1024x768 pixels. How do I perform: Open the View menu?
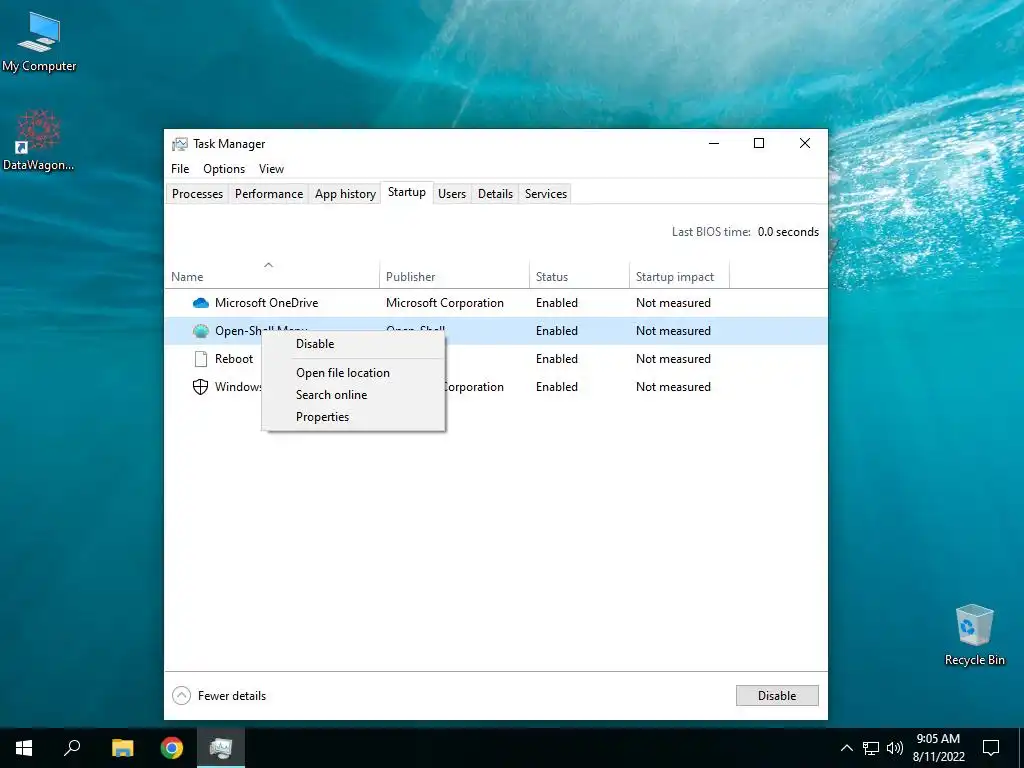(271, 169)
